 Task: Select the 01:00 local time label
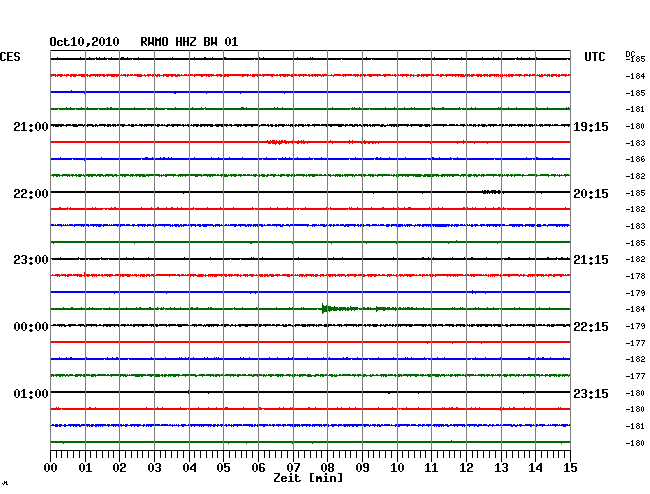point(31,393)
